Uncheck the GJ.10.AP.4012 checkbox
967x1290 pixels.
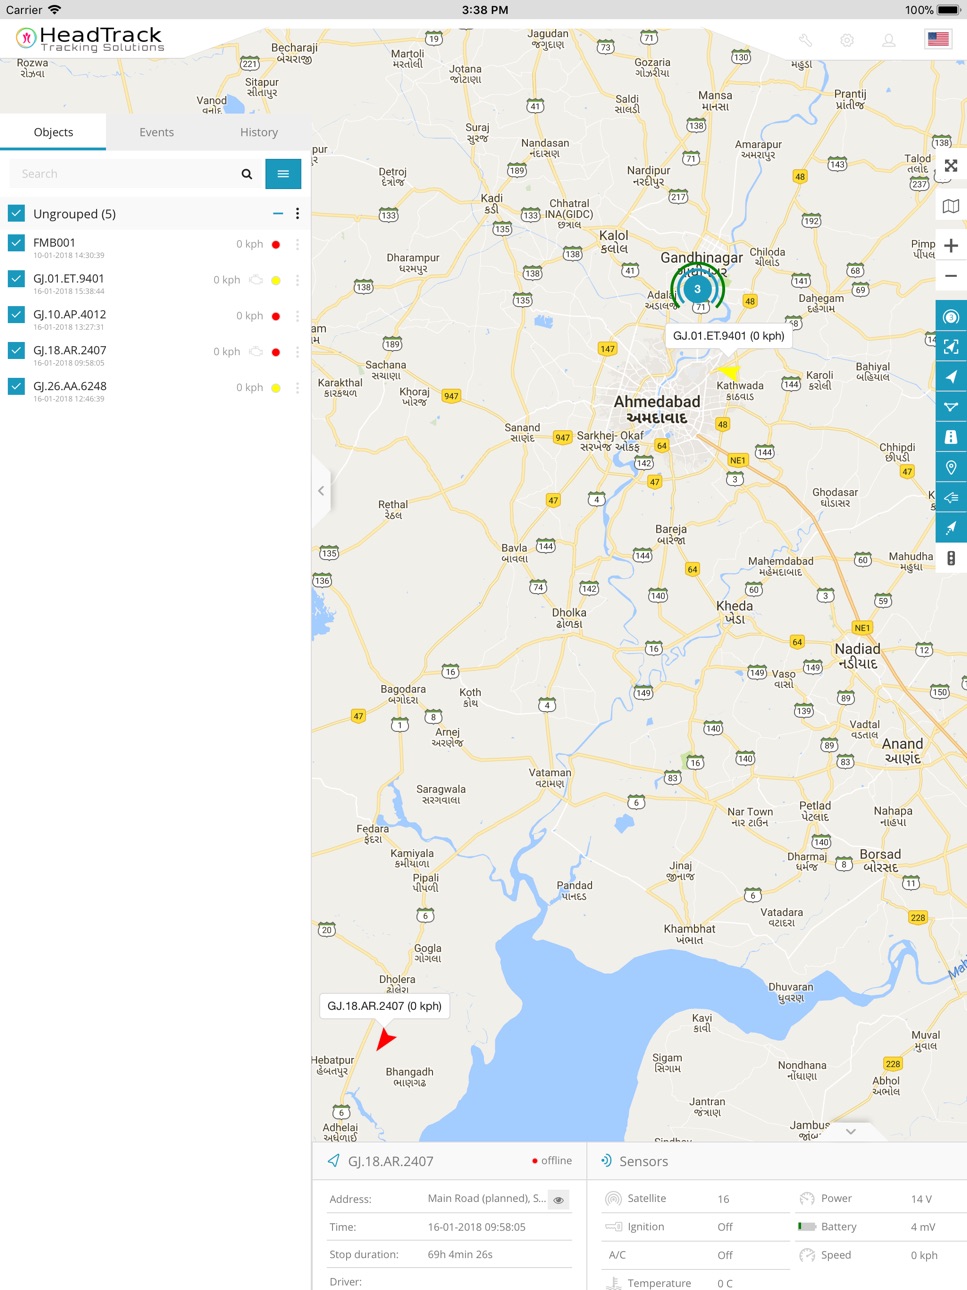pyautogui.click(x=16, y=315)
